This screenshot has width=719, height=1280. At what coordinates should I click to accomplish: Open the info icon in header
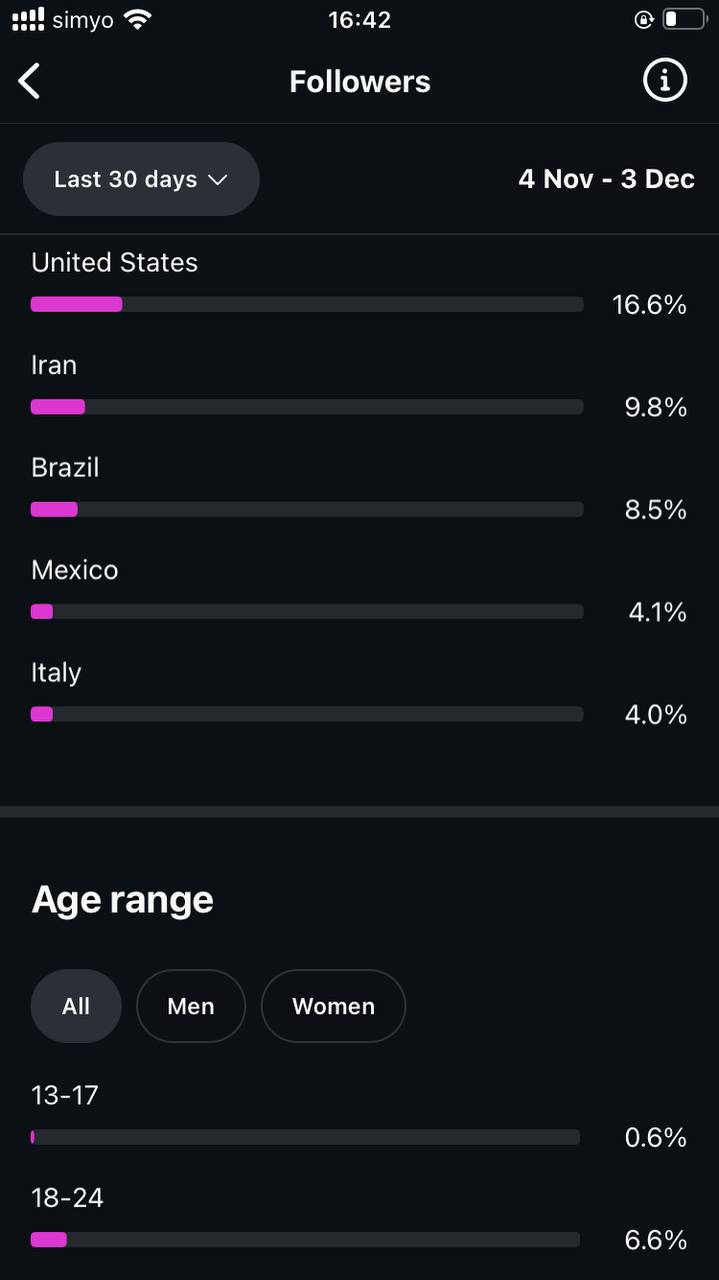(665, 80)
